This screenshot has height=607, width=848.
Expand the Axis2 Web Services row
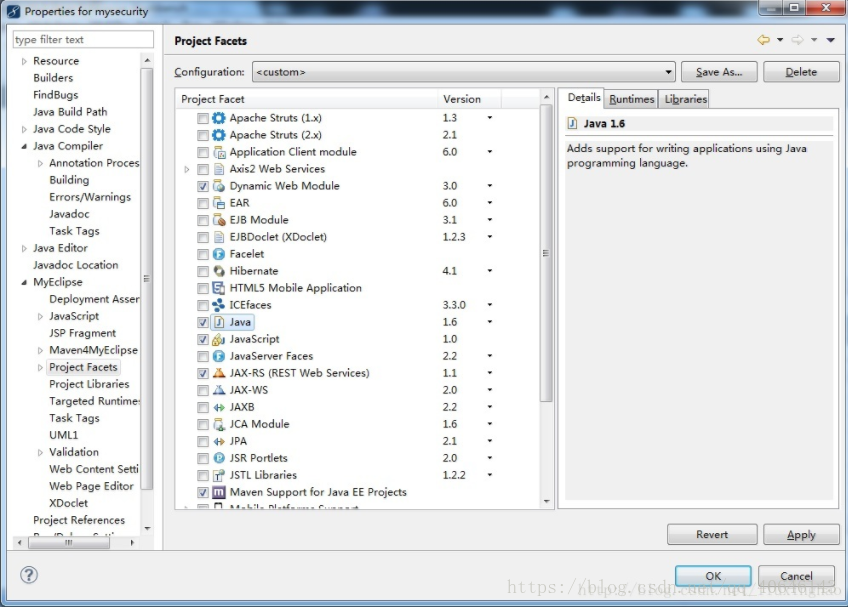[187, 169]
